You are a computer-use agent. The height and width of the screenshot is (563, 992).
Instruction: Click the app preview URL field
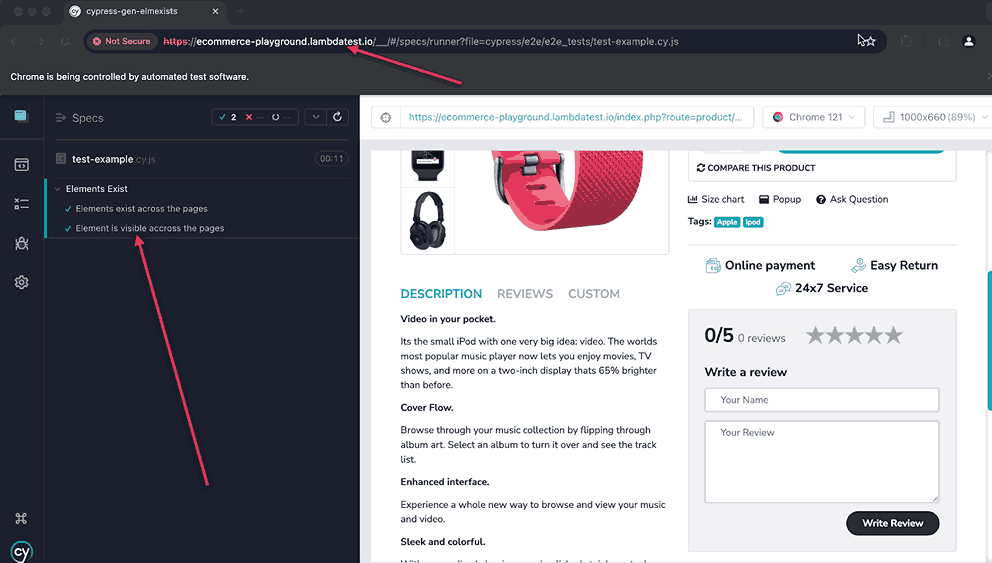point(576,117)
